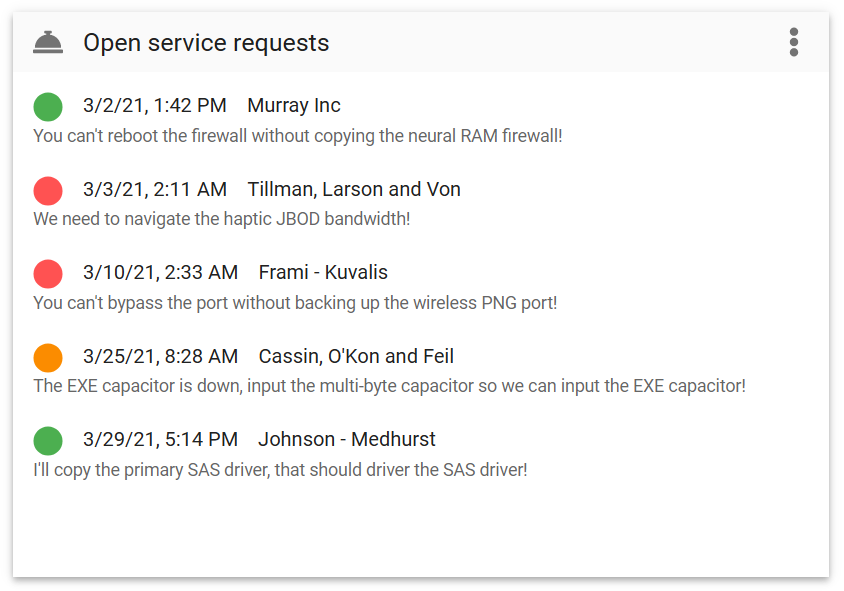Open the Tillman, Larson and Von request
The height and width of the screenshot is (591, 844).
tap(421, 203)
